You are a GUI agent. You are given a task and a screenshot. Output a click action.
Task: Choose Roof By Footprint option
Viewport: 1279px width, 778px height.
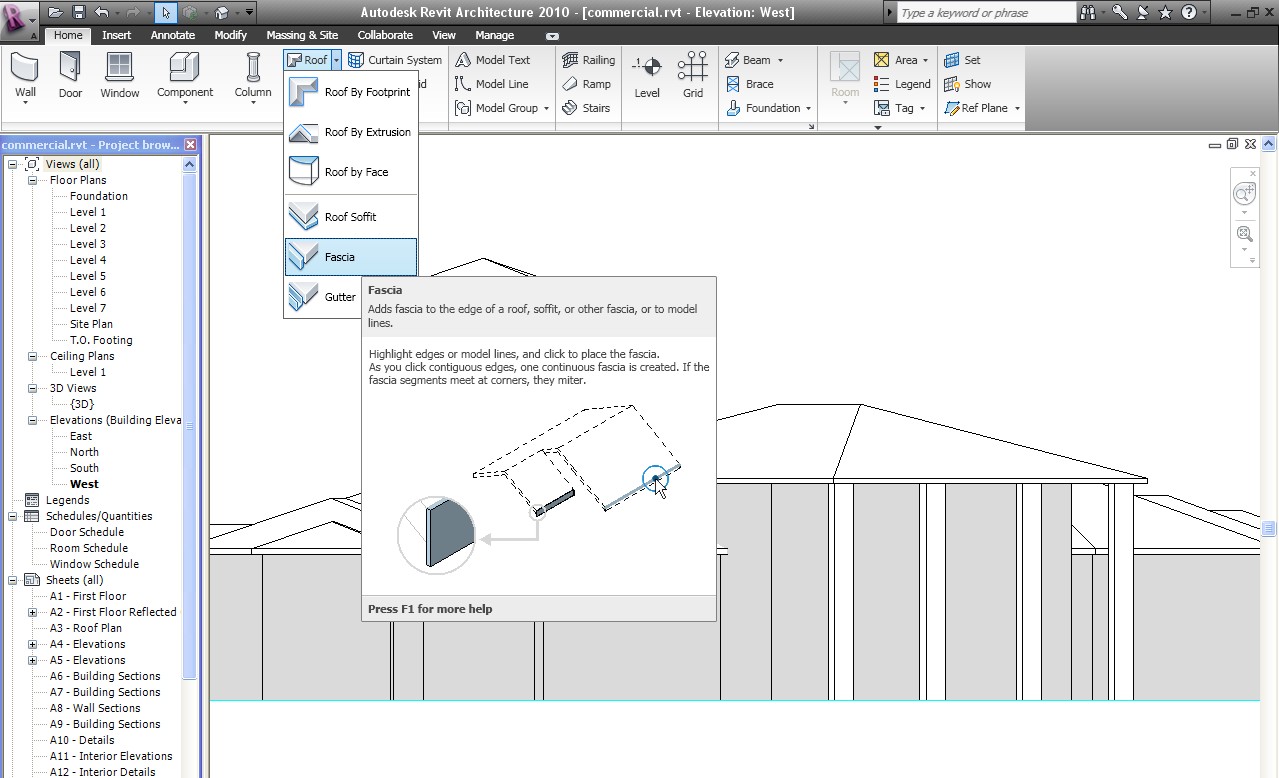(350, 92)
